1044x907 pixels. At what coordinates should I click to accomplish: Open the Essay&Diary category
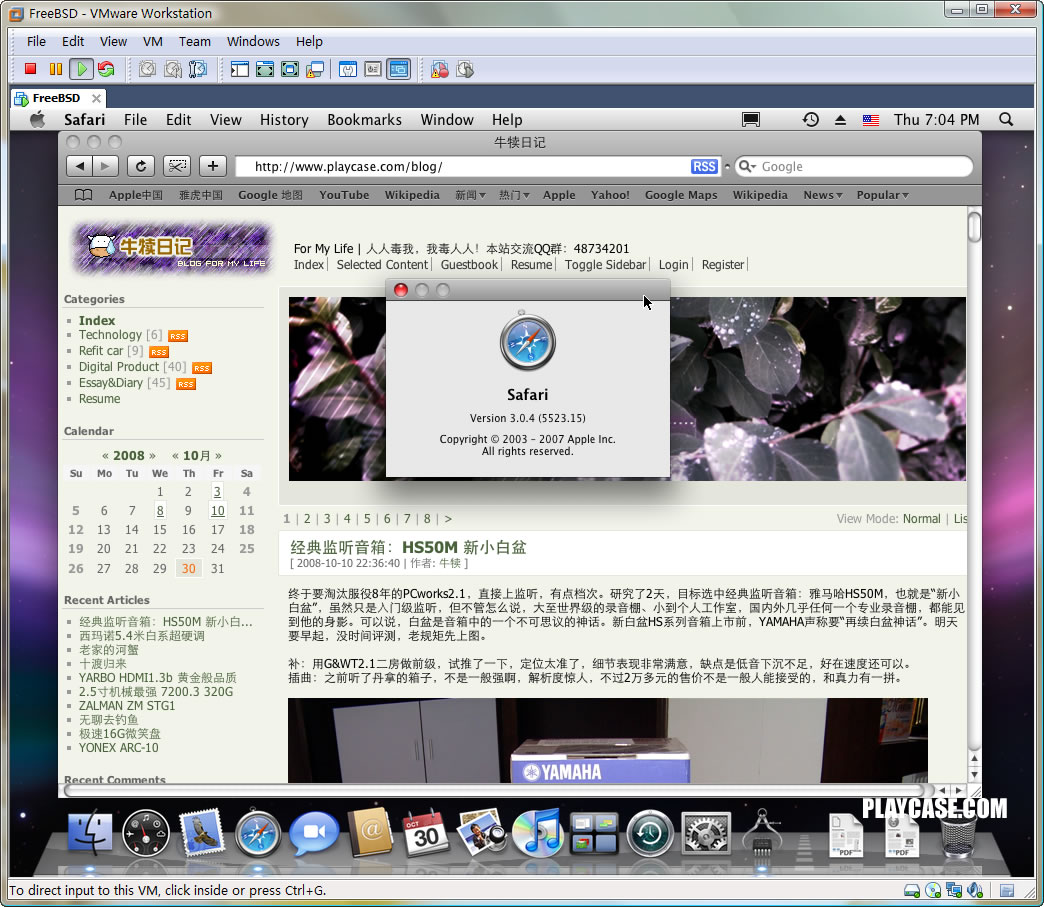point(111,383)
